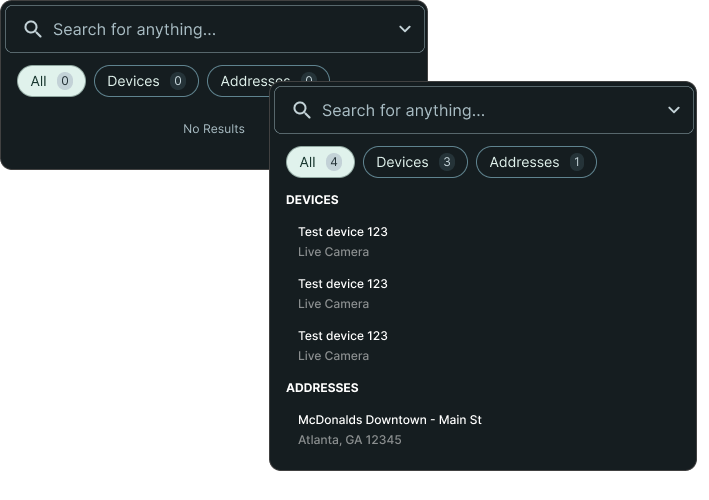Select the 'Devices 0' chip in the back panel

click(x=146, y=81)
